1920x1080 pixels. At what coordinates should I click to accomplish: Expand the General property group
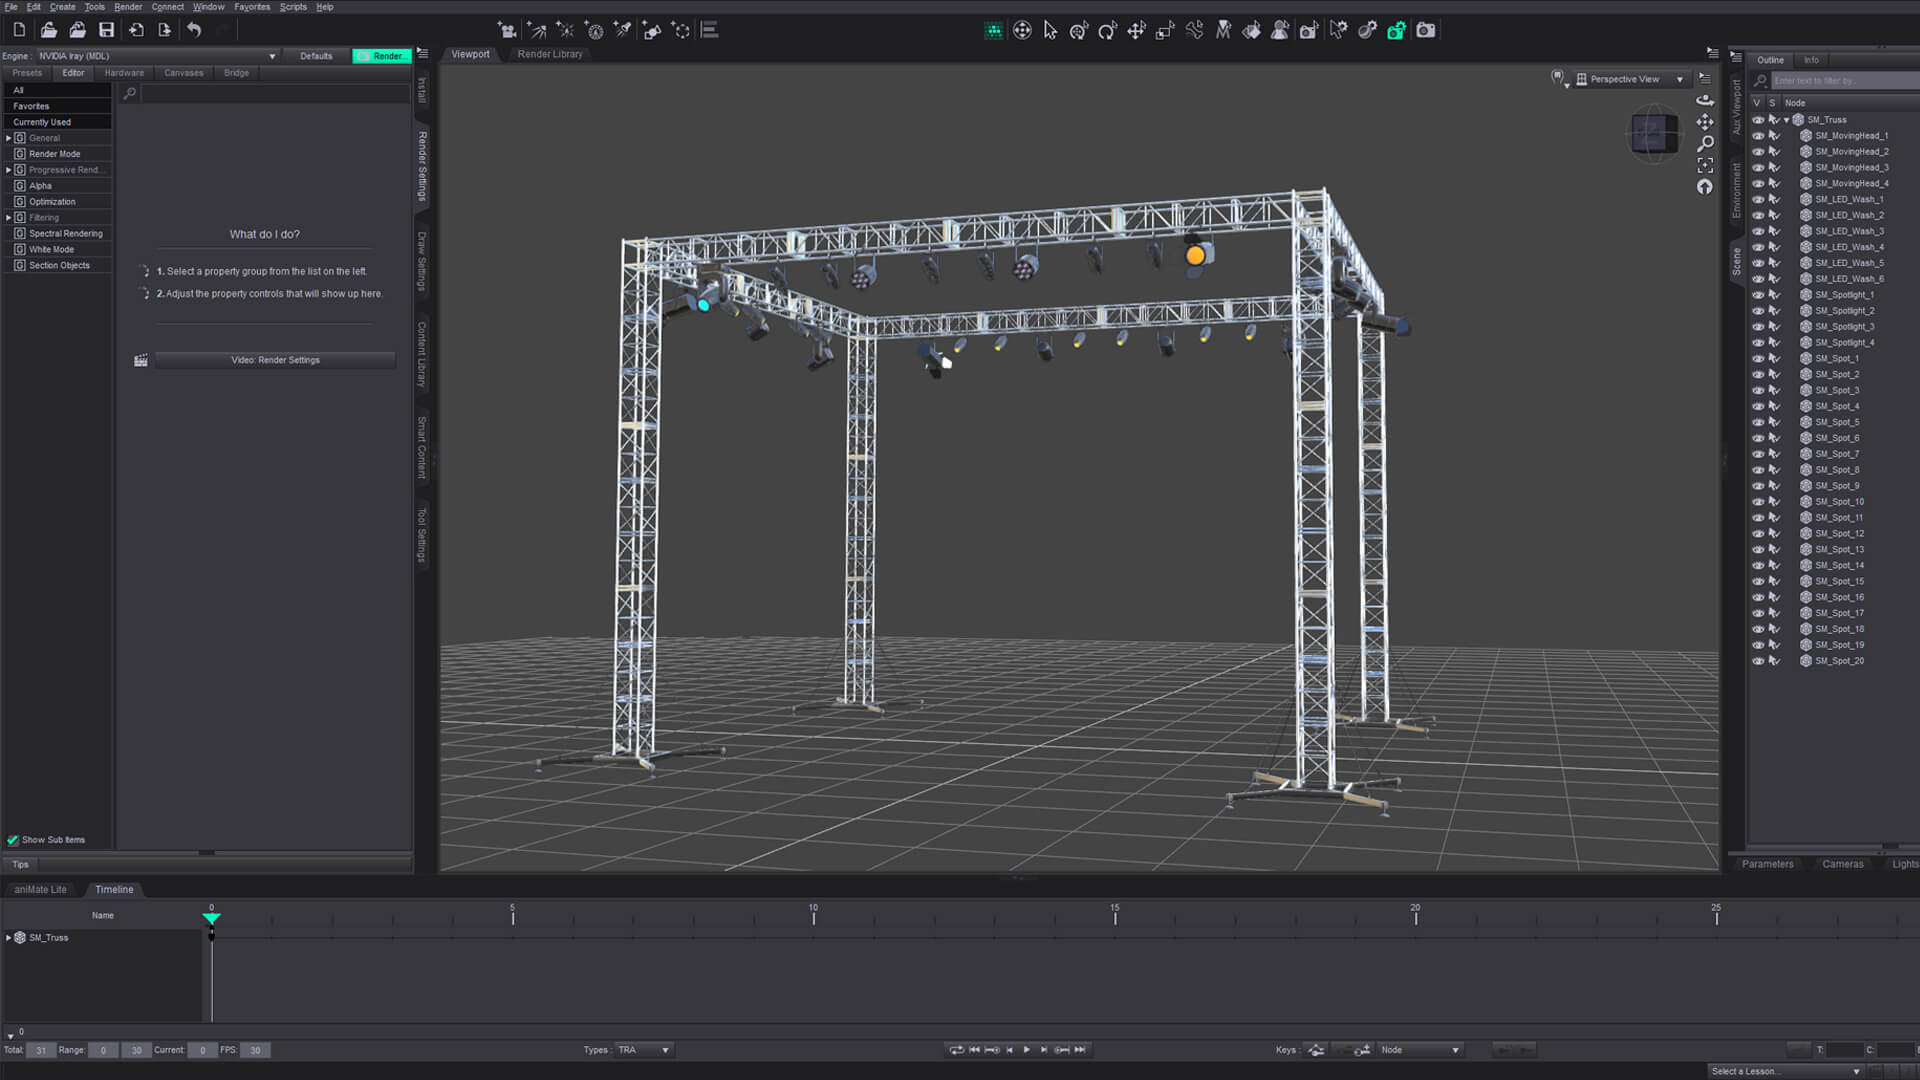point(9,138)
